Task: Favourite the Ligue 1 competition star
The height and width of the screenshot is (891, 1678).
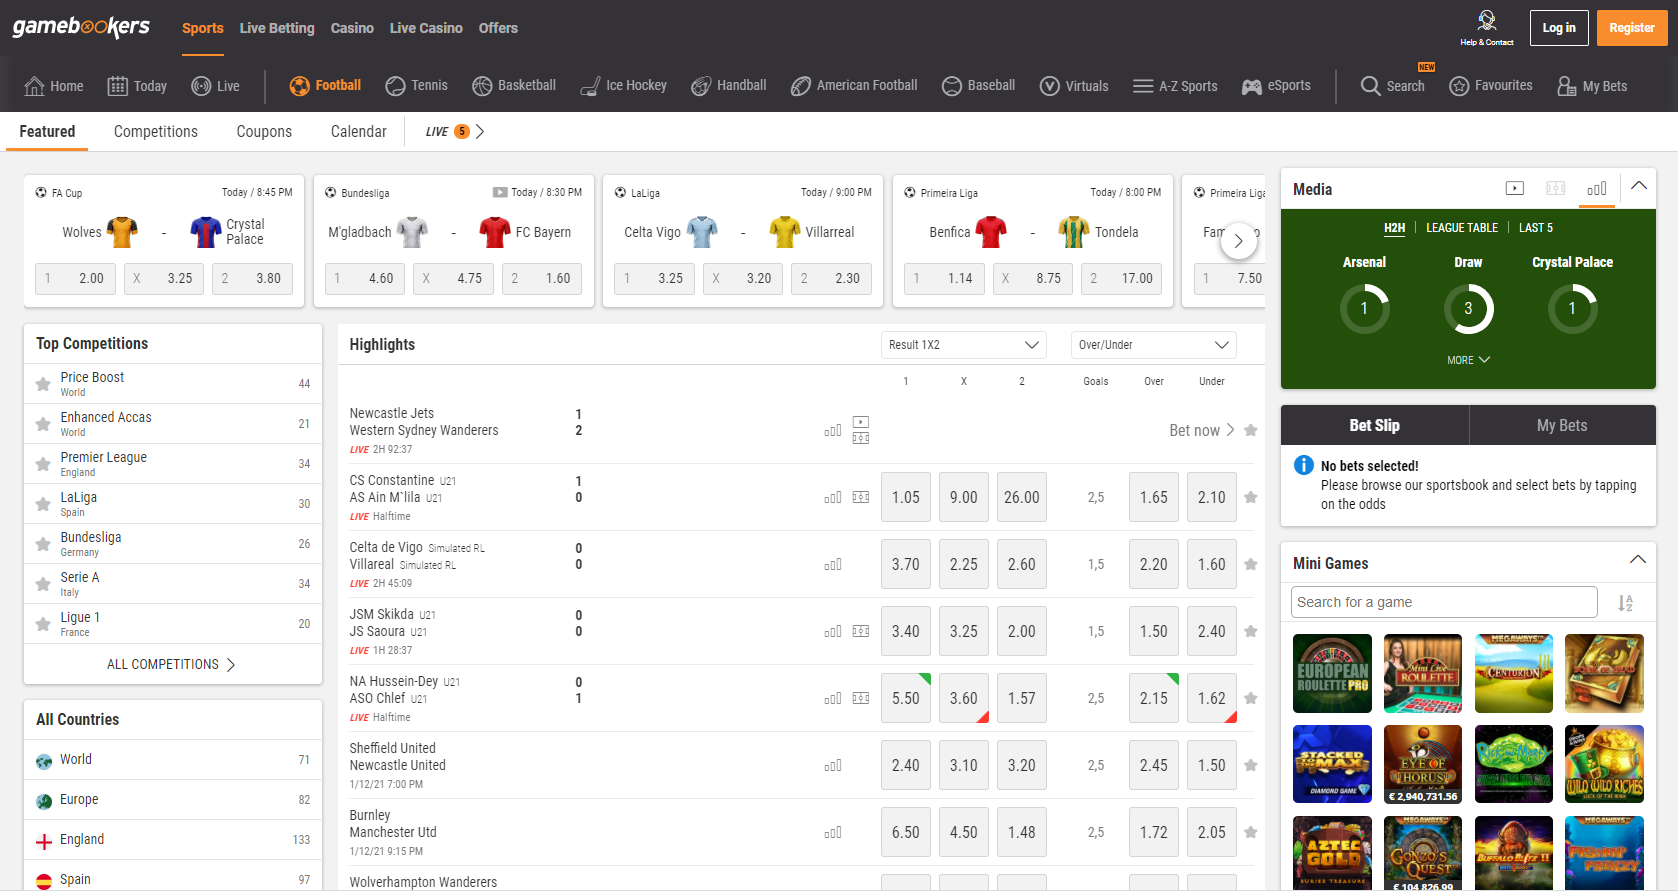Action: click(43, 624)
